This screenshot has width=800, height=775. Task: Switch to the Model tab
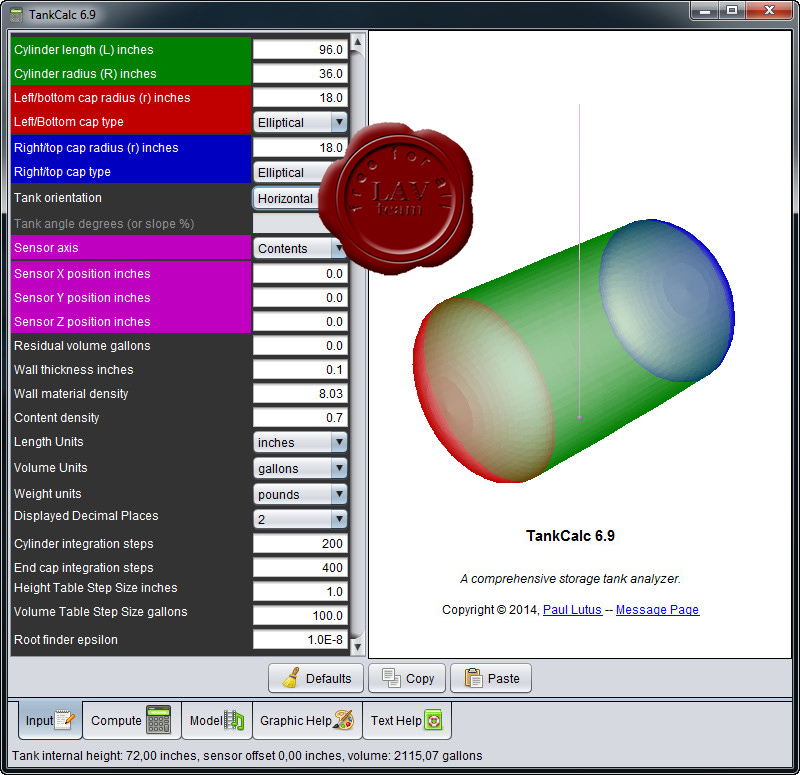coord(217,720)
